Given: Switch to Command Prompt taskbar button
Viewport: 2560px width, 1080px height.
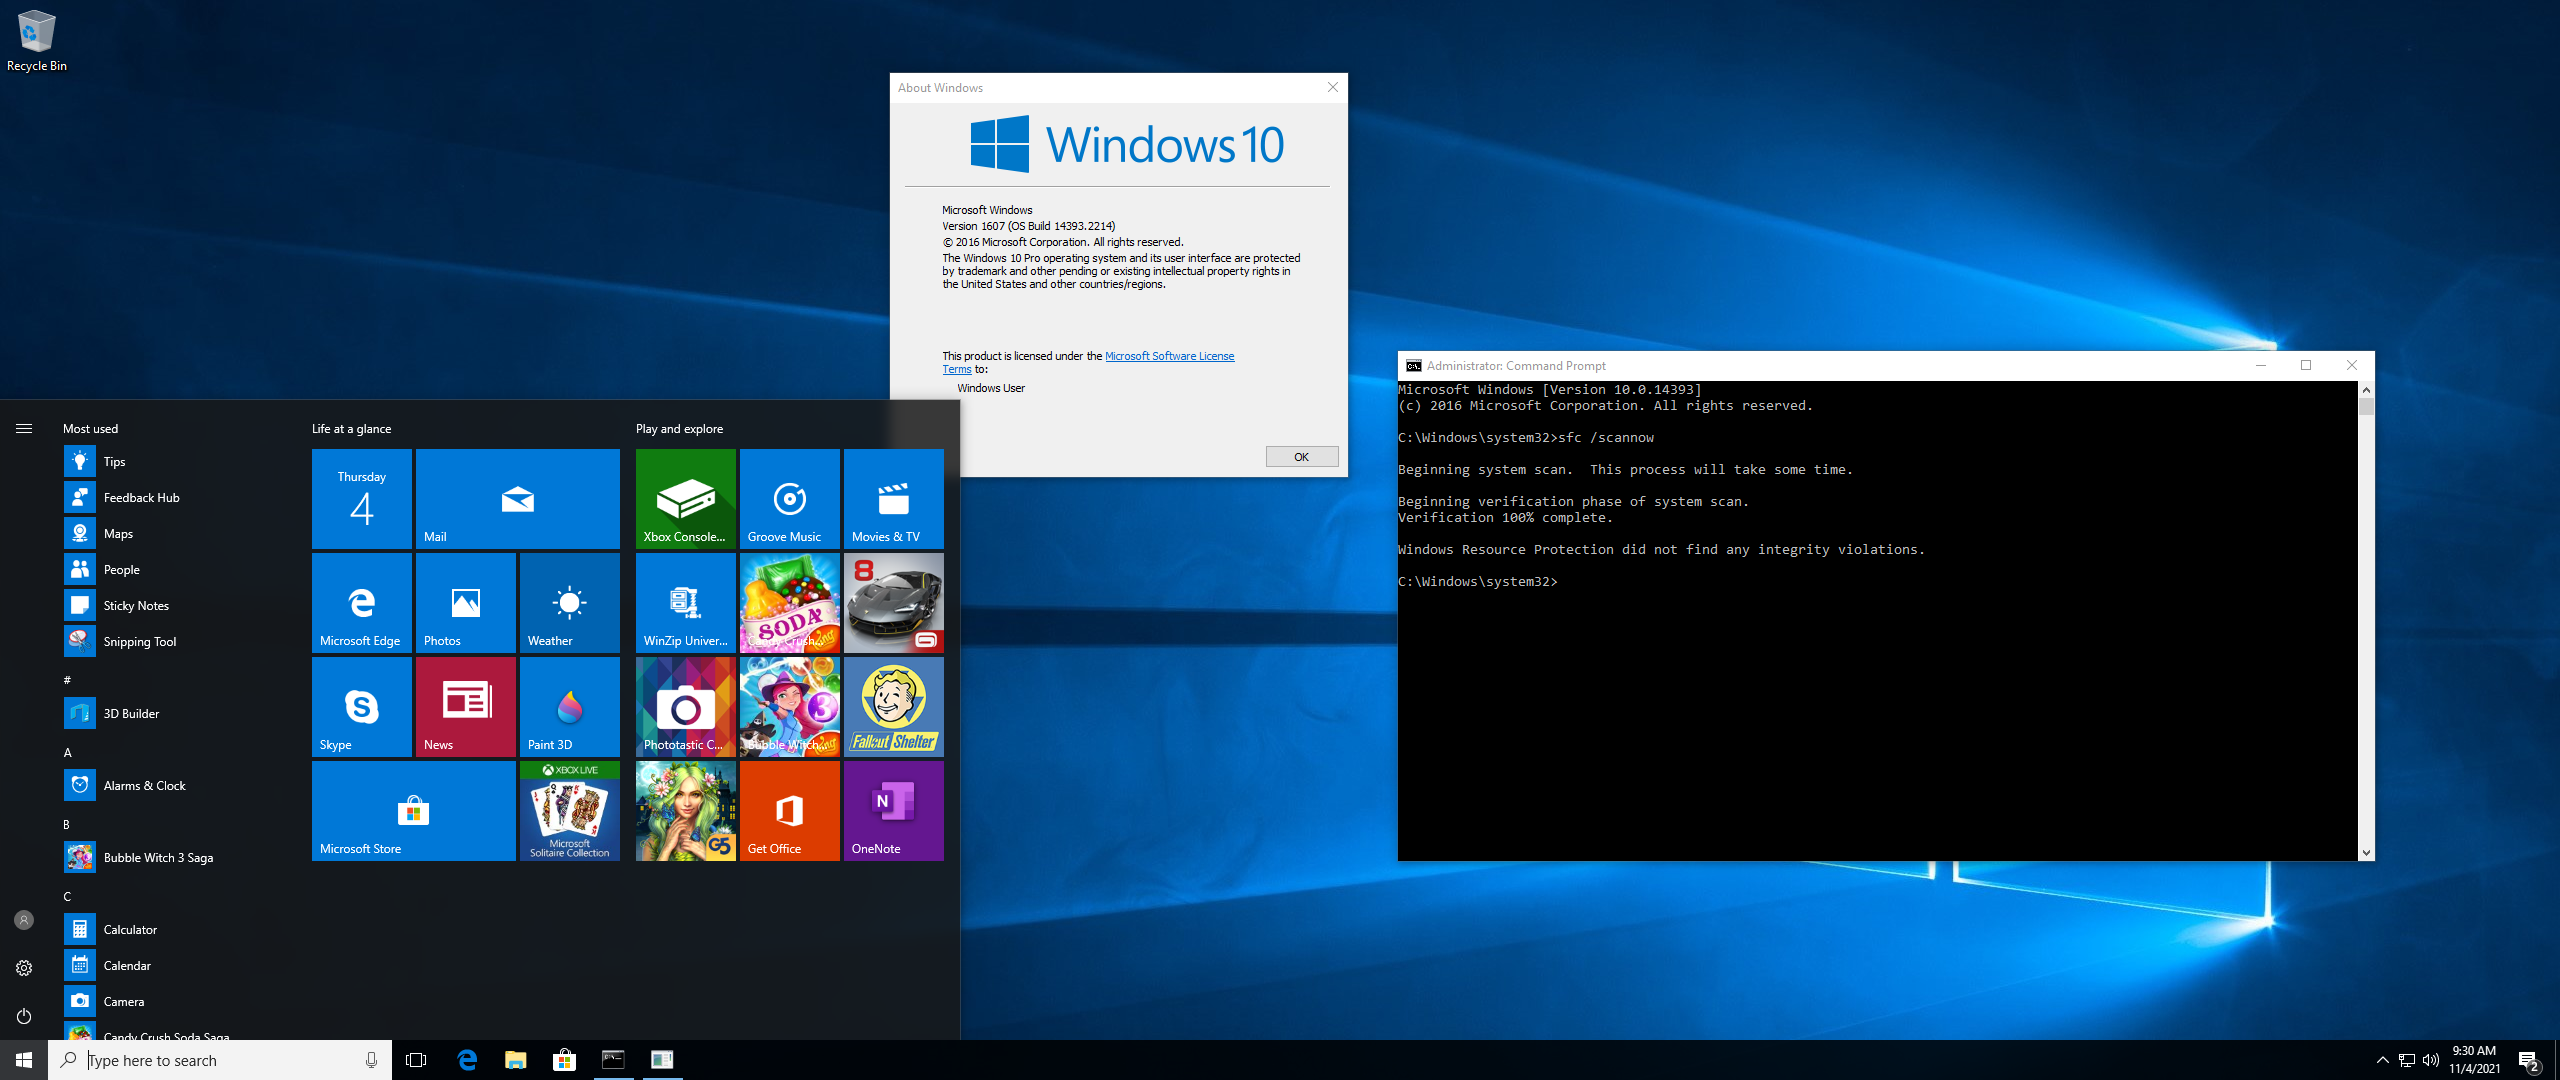Looking at the screenshot, I should (x=613, y=1060).
